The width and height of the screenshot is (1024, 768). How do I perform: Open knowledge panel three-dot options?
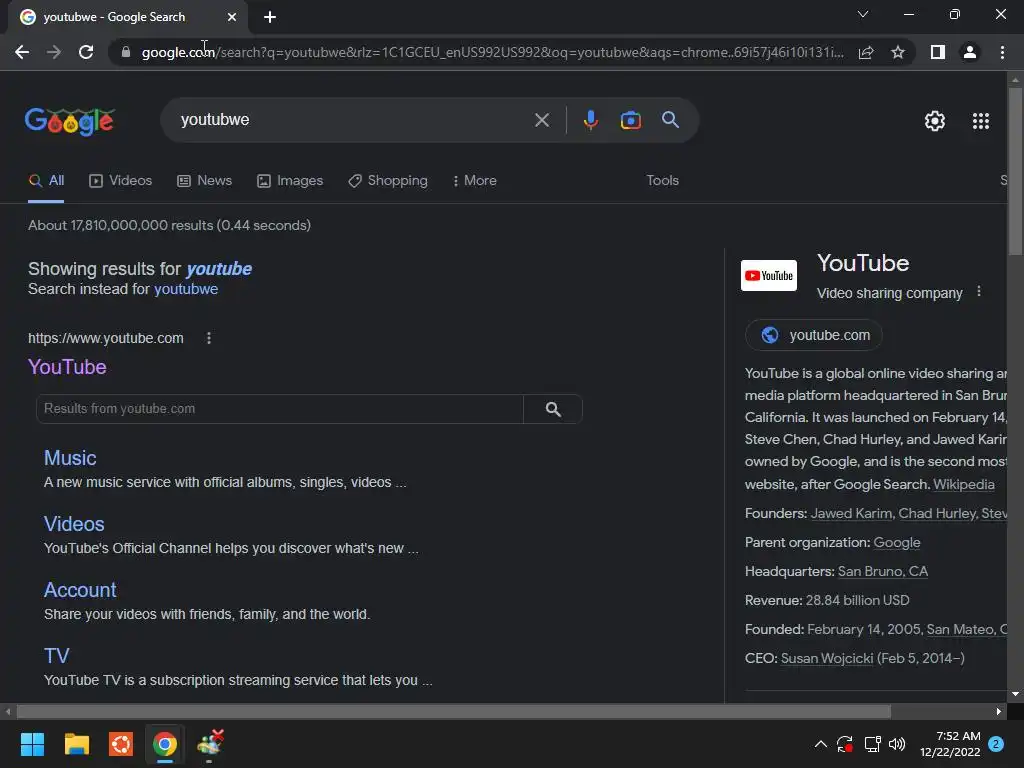[978, 292]
